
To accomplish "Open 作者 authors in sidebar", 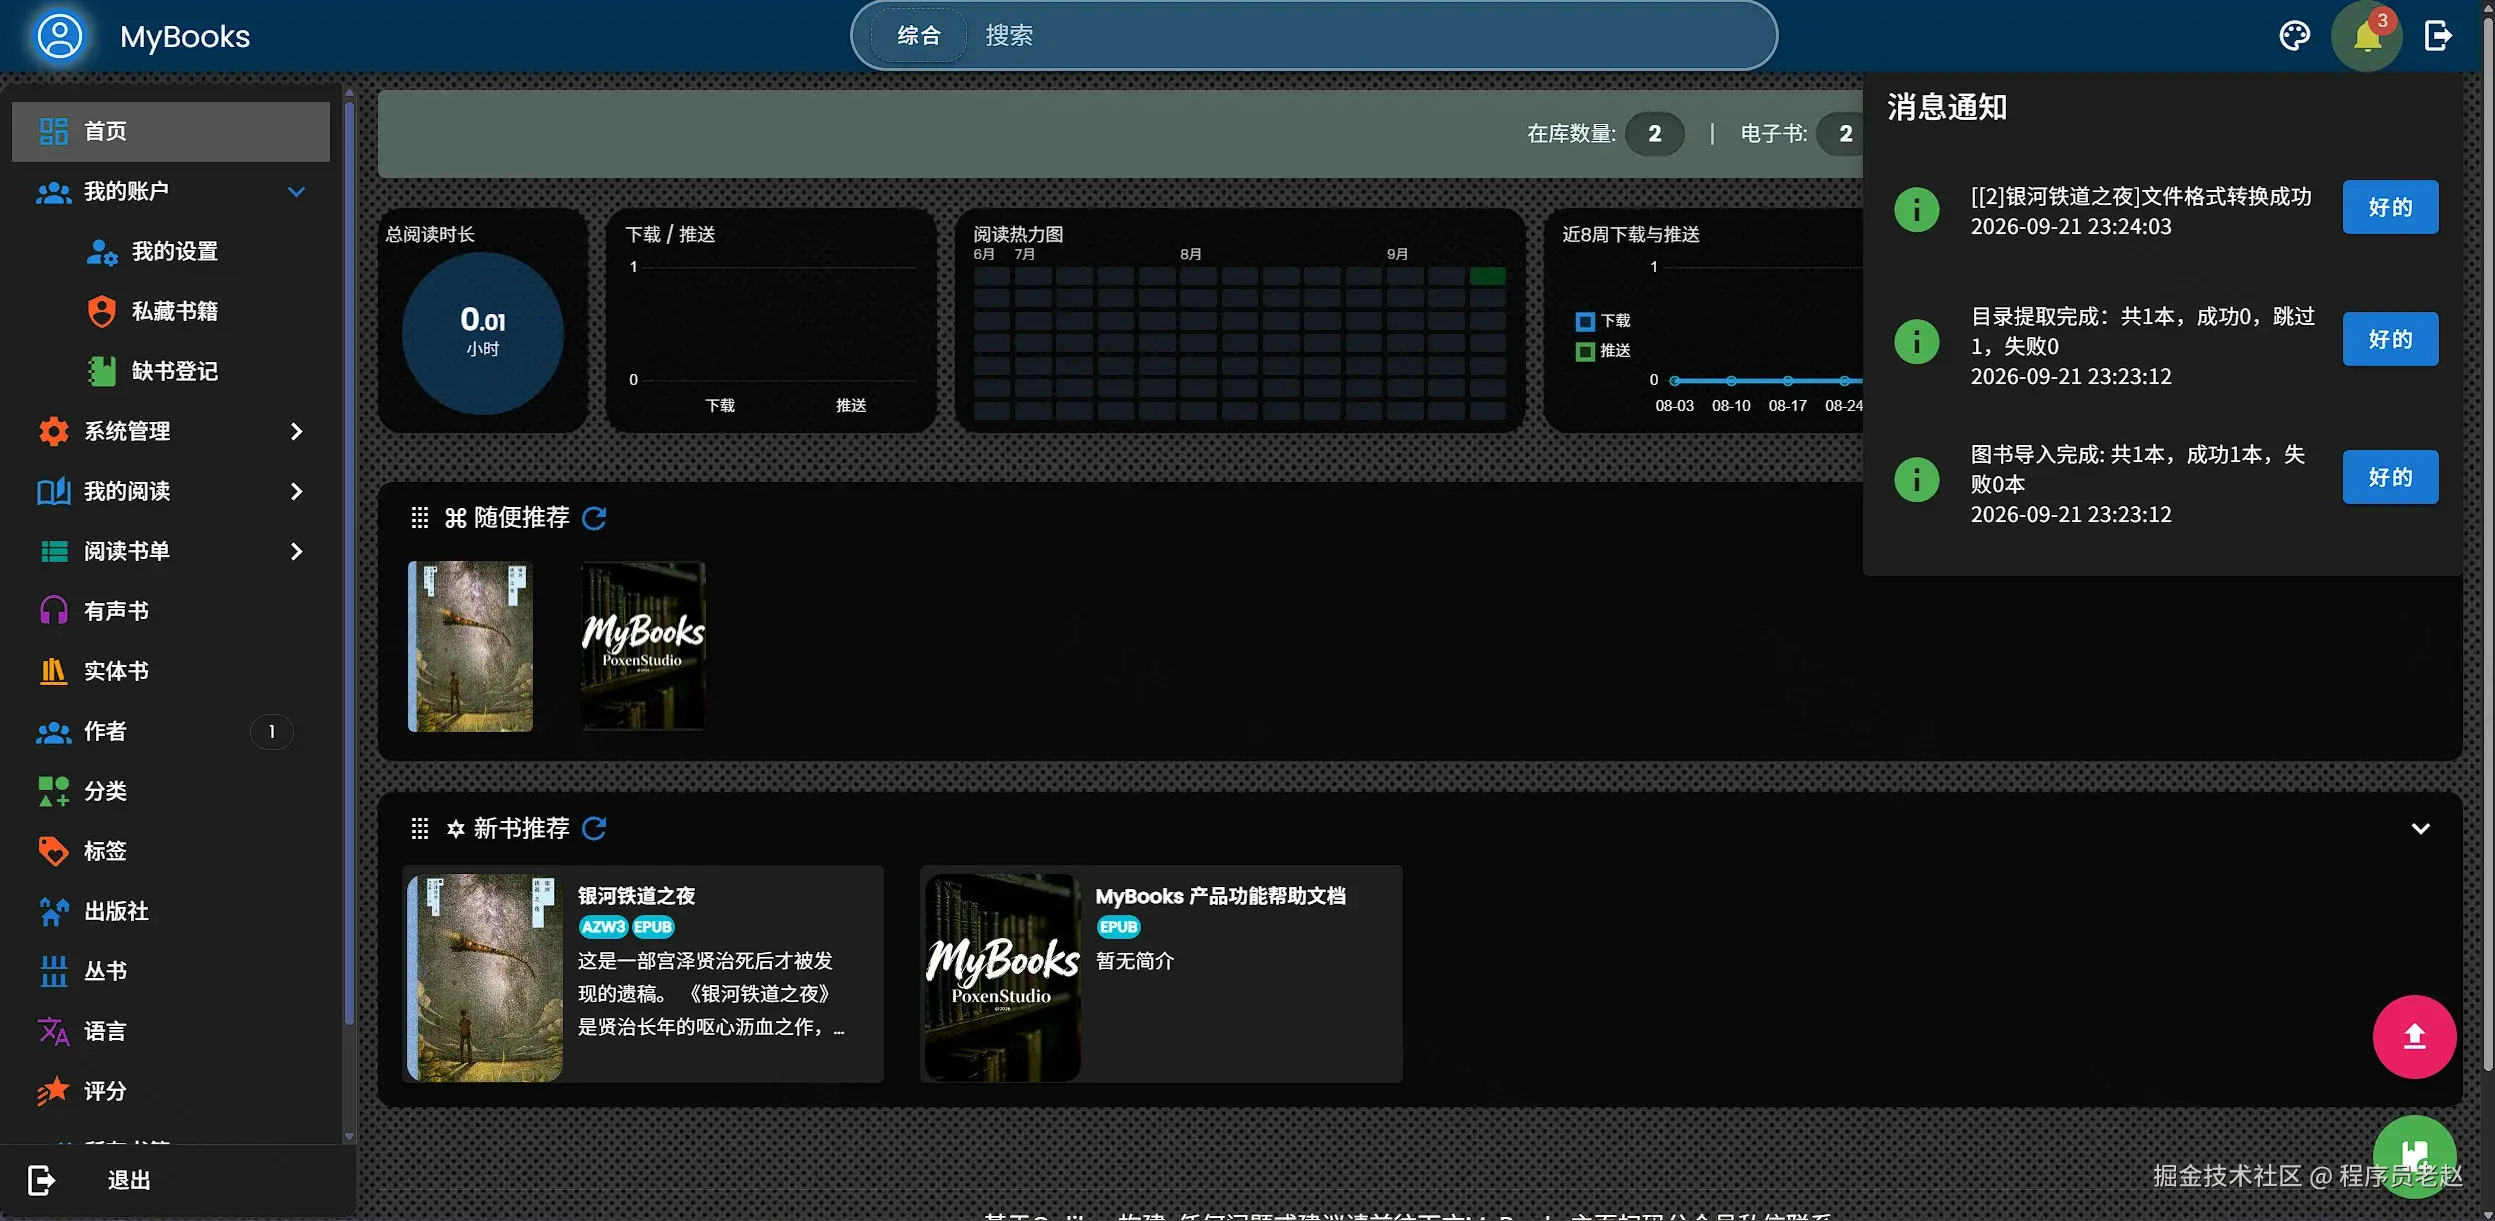I will point(170,731).
